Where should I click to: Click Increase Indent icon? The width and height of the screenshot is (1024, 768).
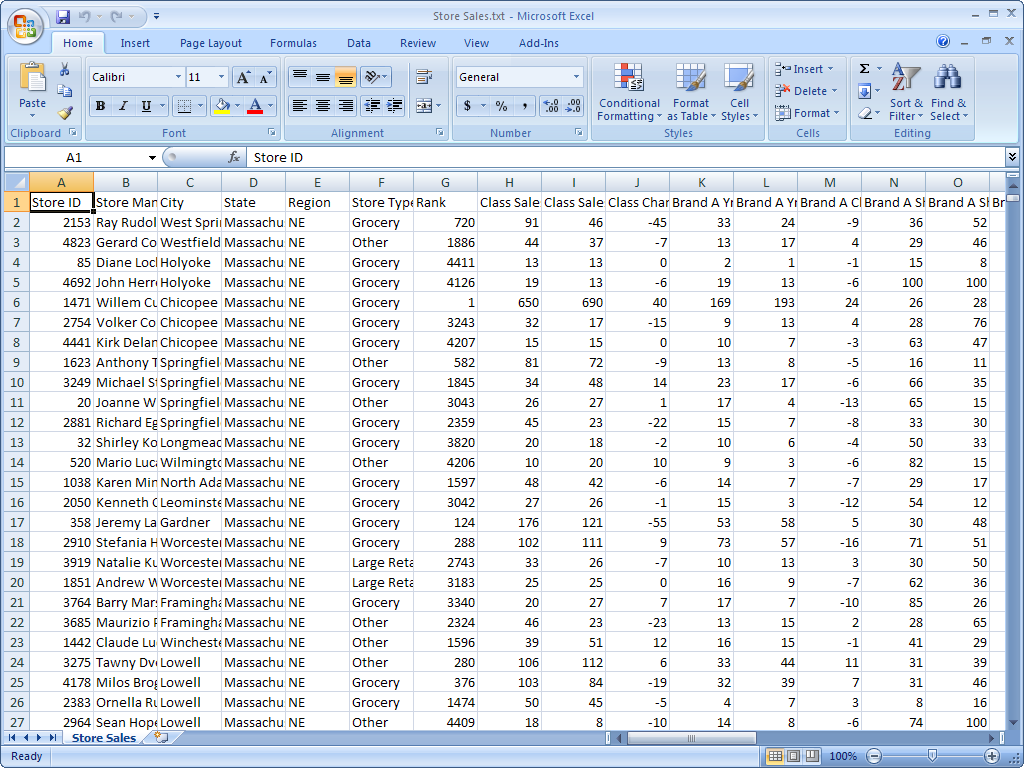[394, 106]
